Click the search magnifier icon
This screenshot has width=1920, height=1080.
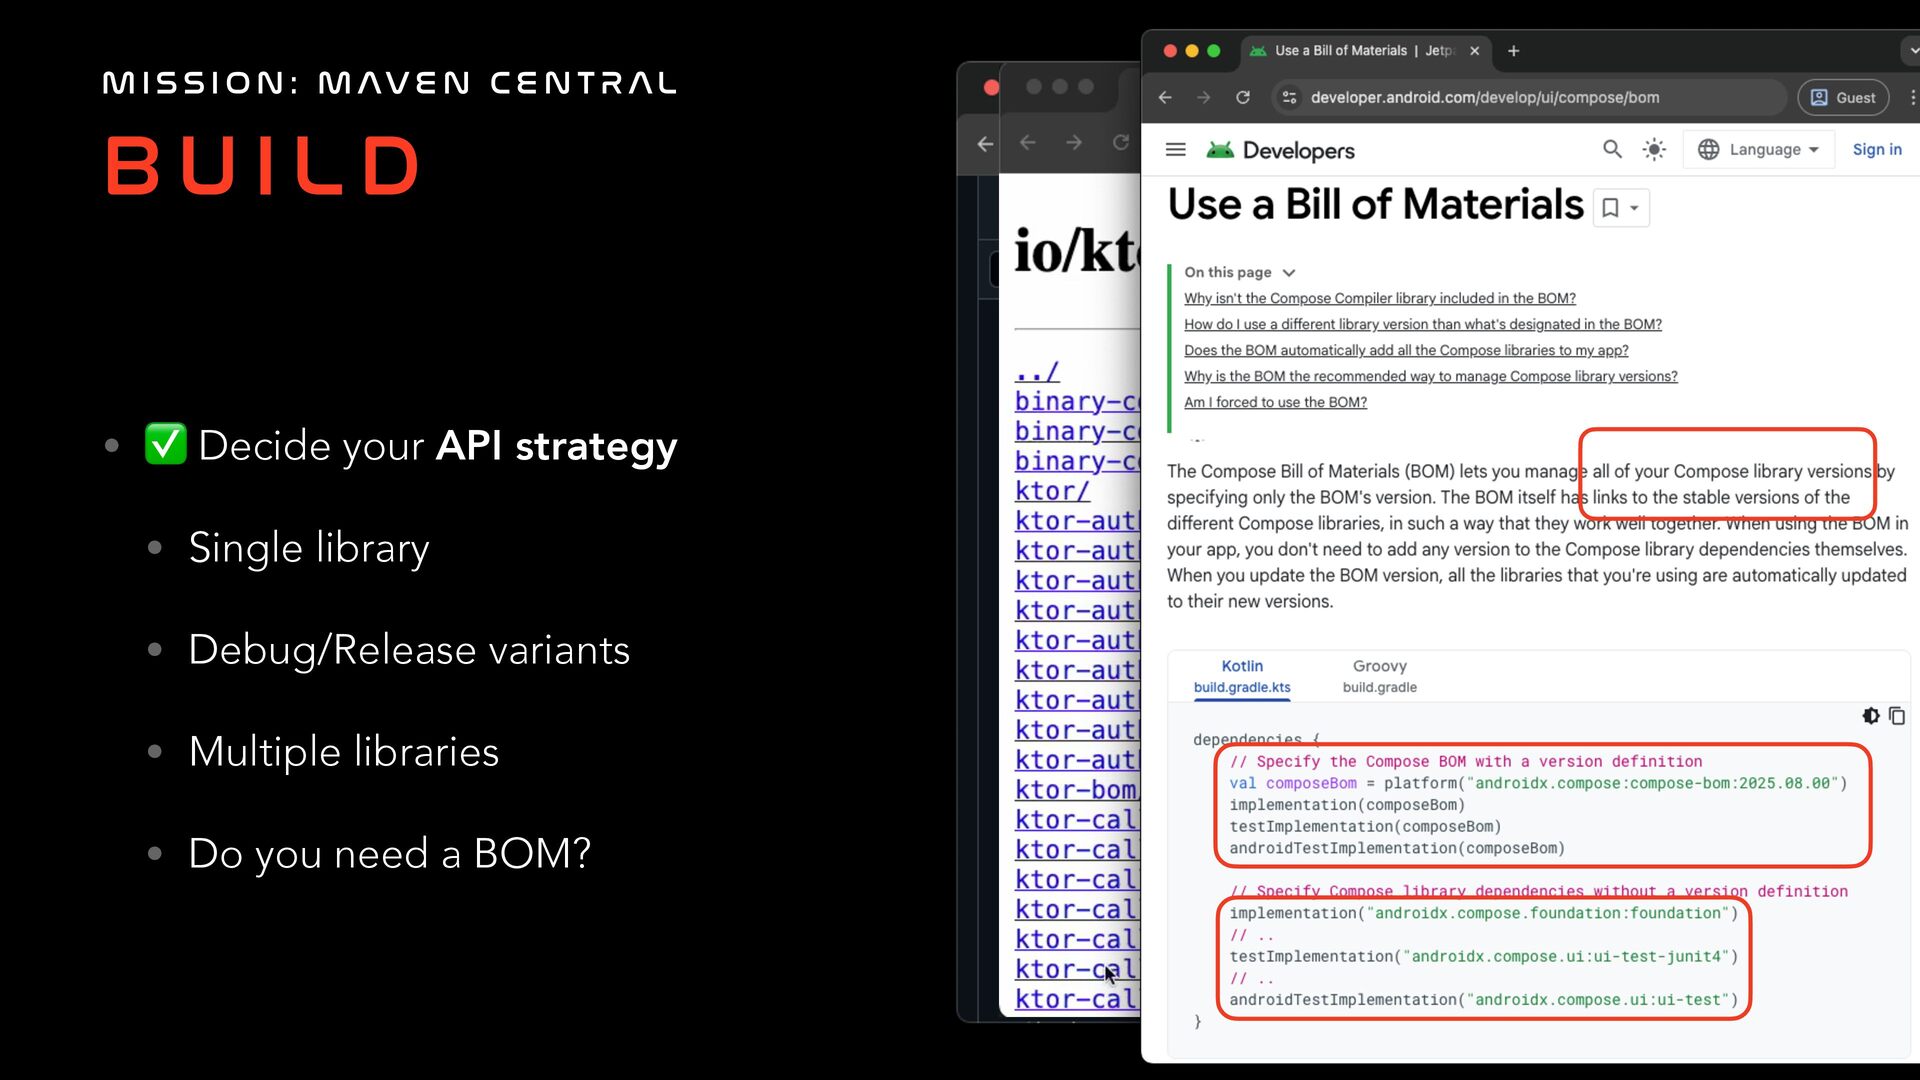click(x=1612, y=150)
